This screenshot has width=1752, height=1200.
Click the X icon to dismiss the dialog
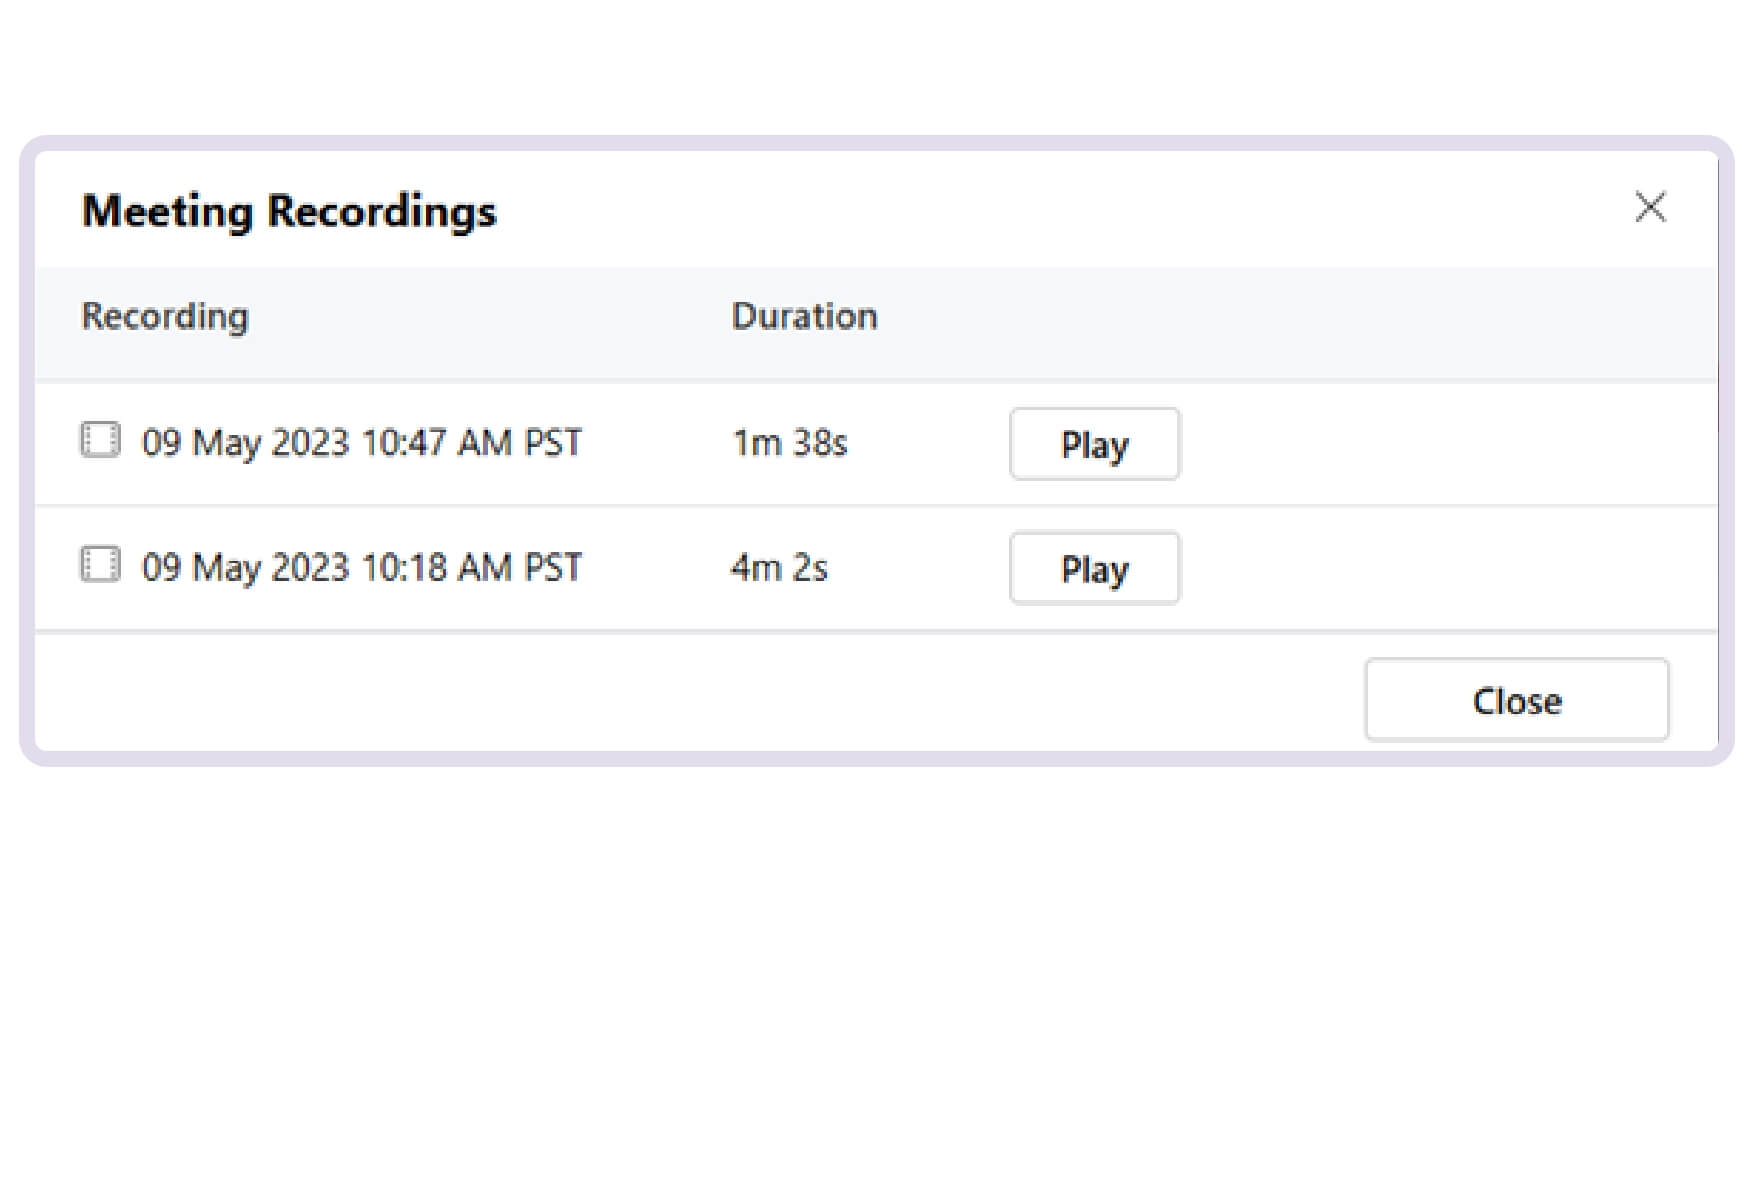(x=1650, y=208)
